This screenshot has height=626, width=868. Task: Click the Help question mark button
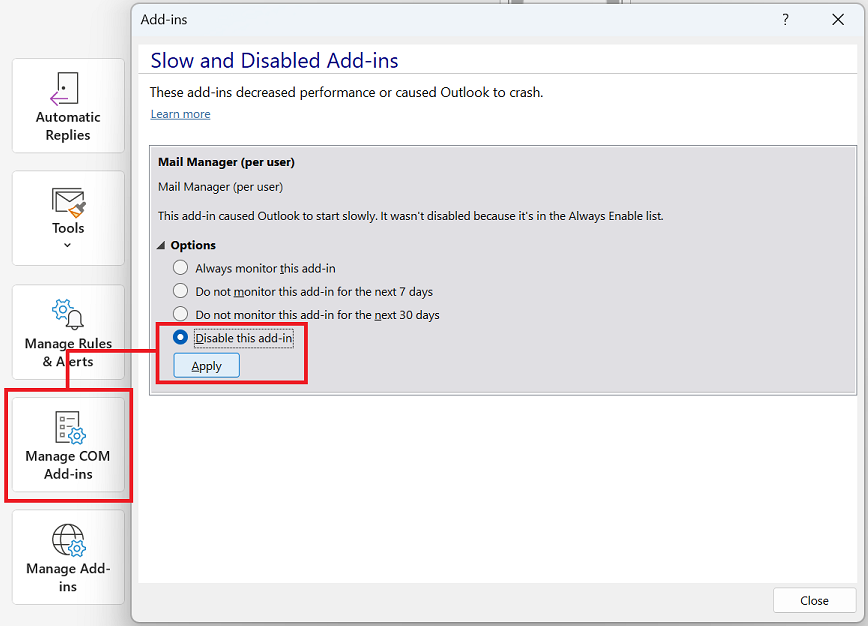point(786,19)
